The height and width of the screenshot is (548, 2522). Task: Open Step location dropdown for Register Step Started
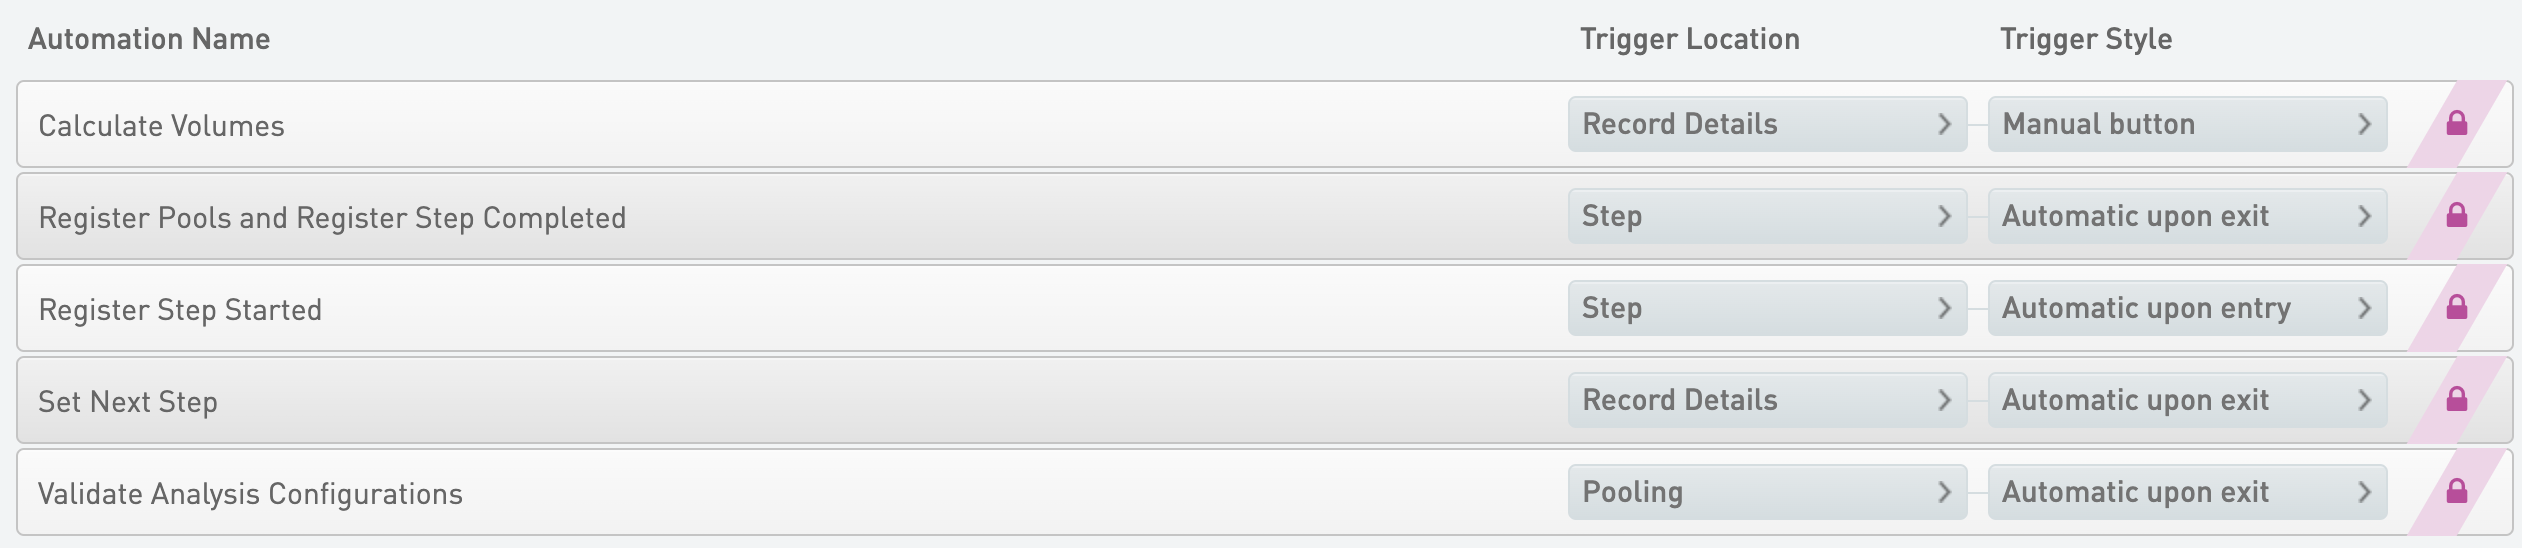point(1767,308)
